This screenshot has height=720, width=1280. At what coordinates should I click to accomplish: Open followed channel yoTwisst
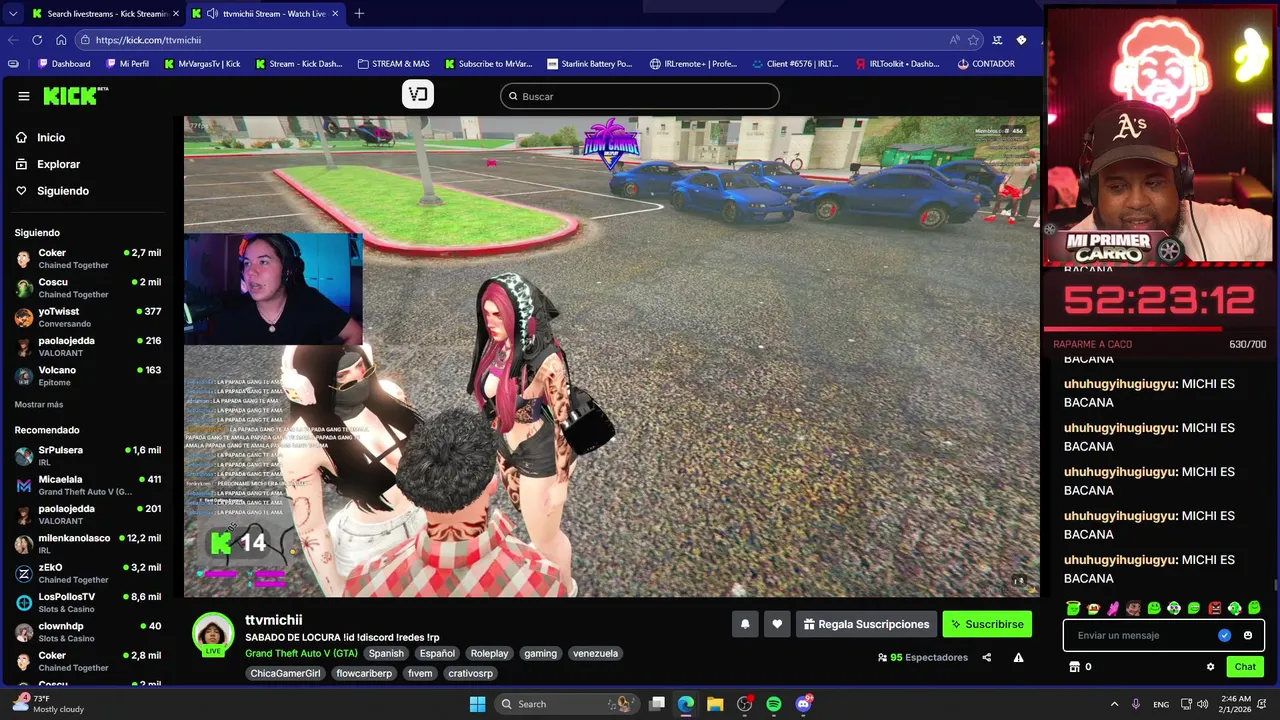pos(88,317)
